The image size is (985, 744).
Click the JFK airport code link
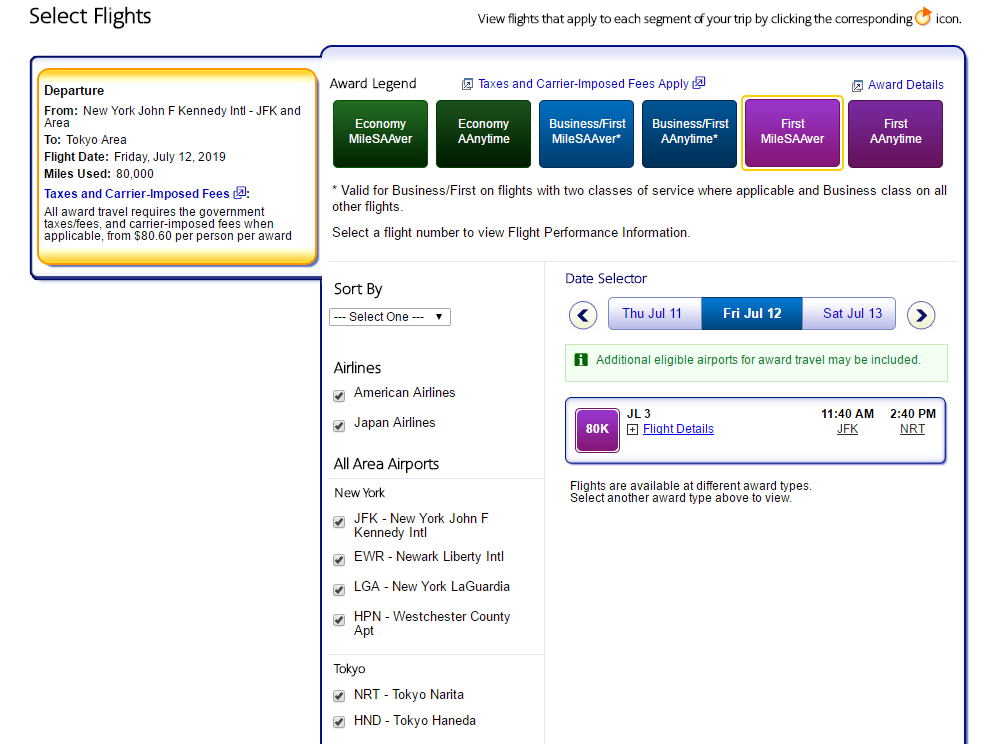pyautogui.click(x=847, y=429)
